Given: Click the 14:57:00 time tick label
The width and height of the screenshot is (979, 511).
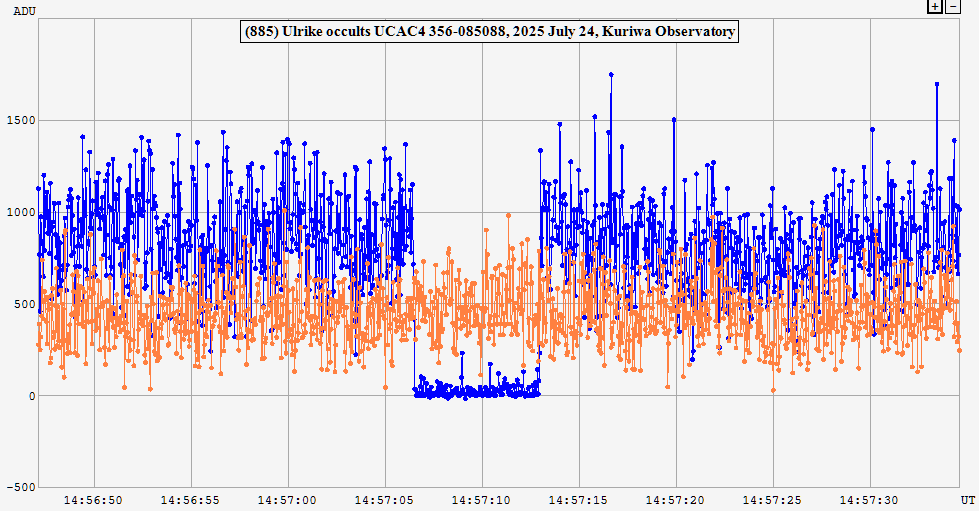Looking at the screenshot, I should coord(288,499).
